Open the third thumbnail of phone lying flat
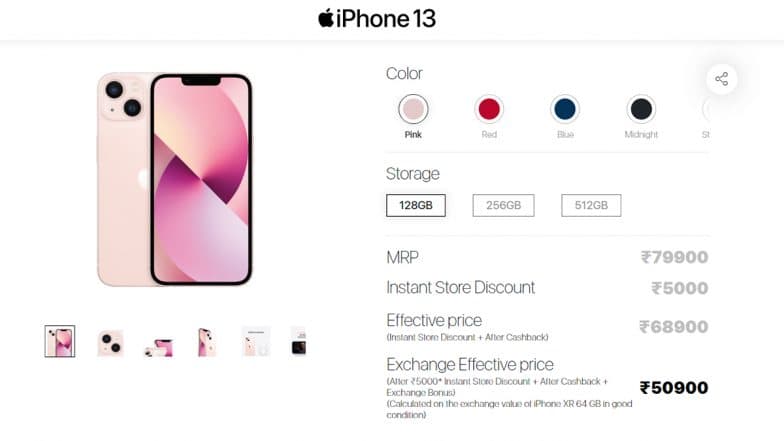The image size is (784, 441). click(x=159, y=348)
